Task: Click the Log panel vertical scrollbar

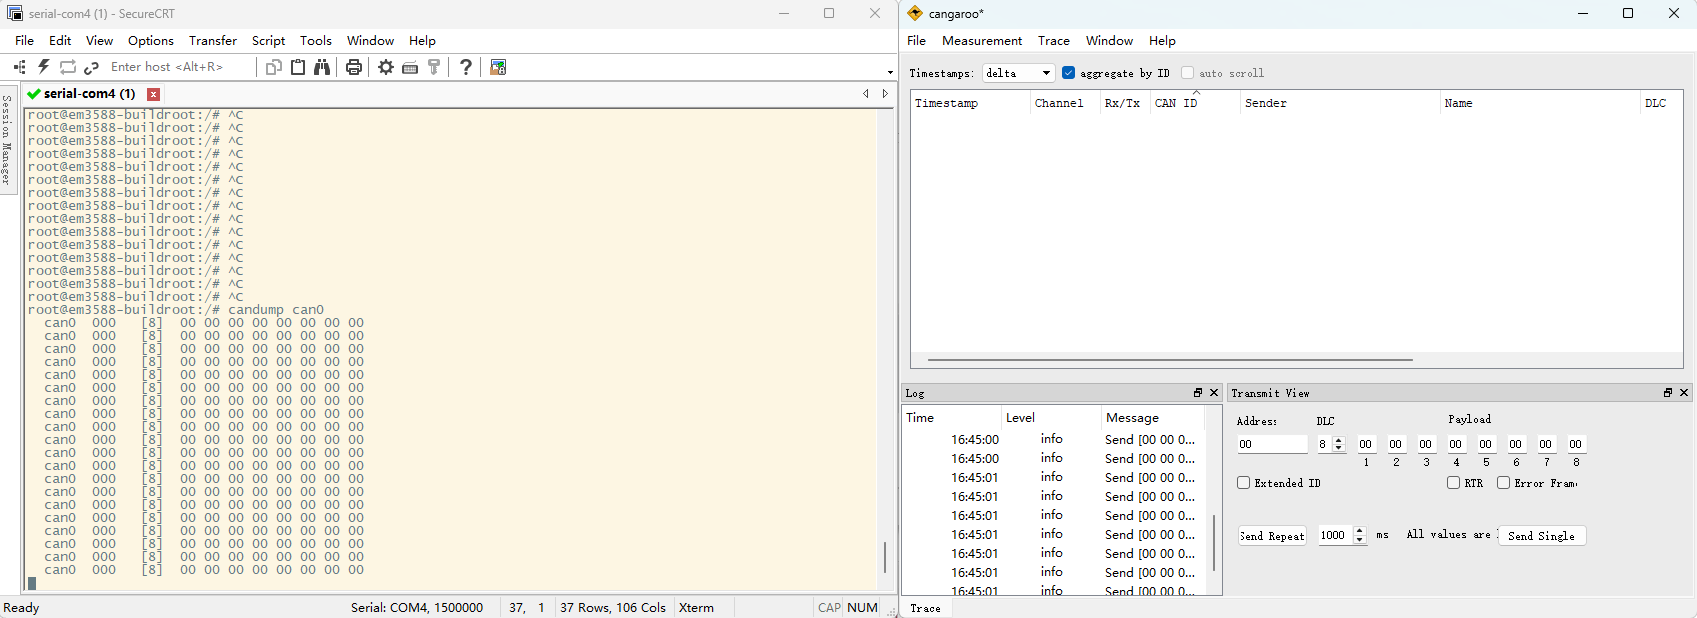Action: pos(1214,543)
